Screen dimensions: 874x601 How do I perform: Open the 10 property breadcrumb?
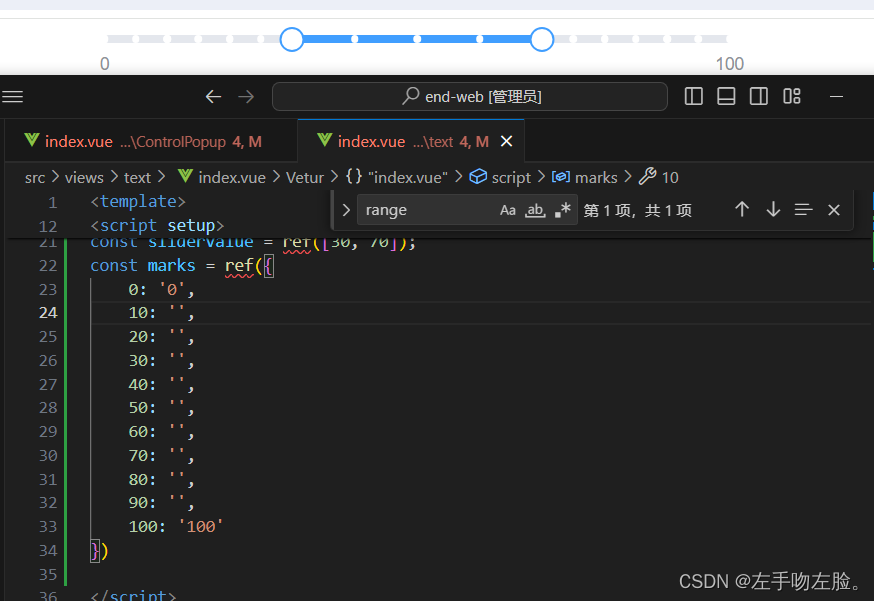click(x=658, y=177)
